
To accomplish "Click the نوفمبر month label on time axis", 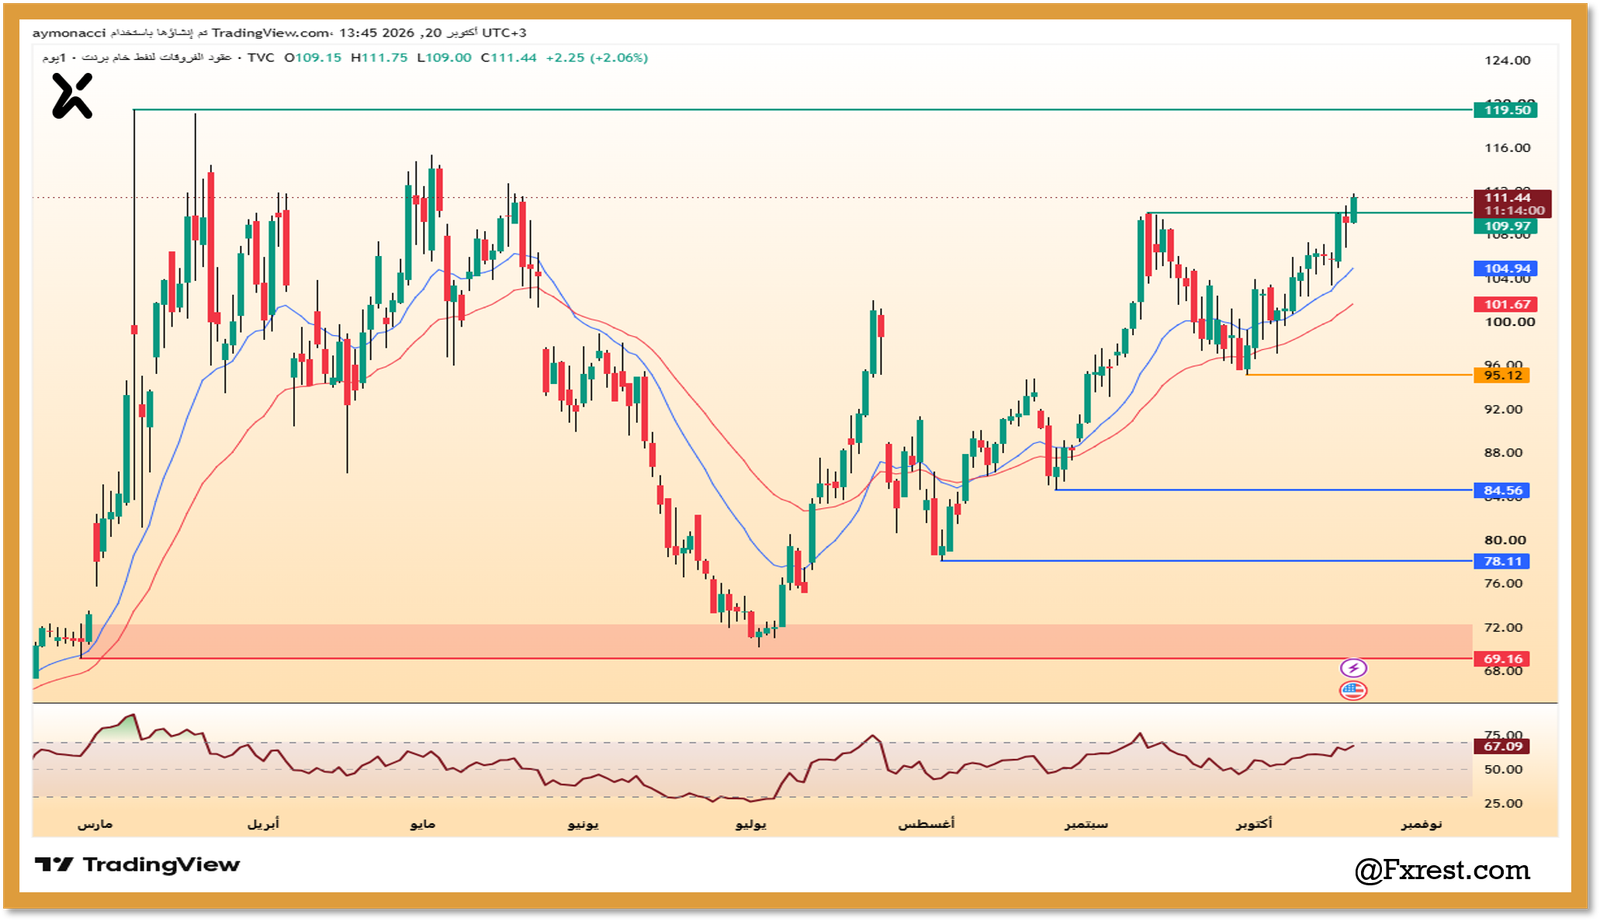I will pos(1421,824).
